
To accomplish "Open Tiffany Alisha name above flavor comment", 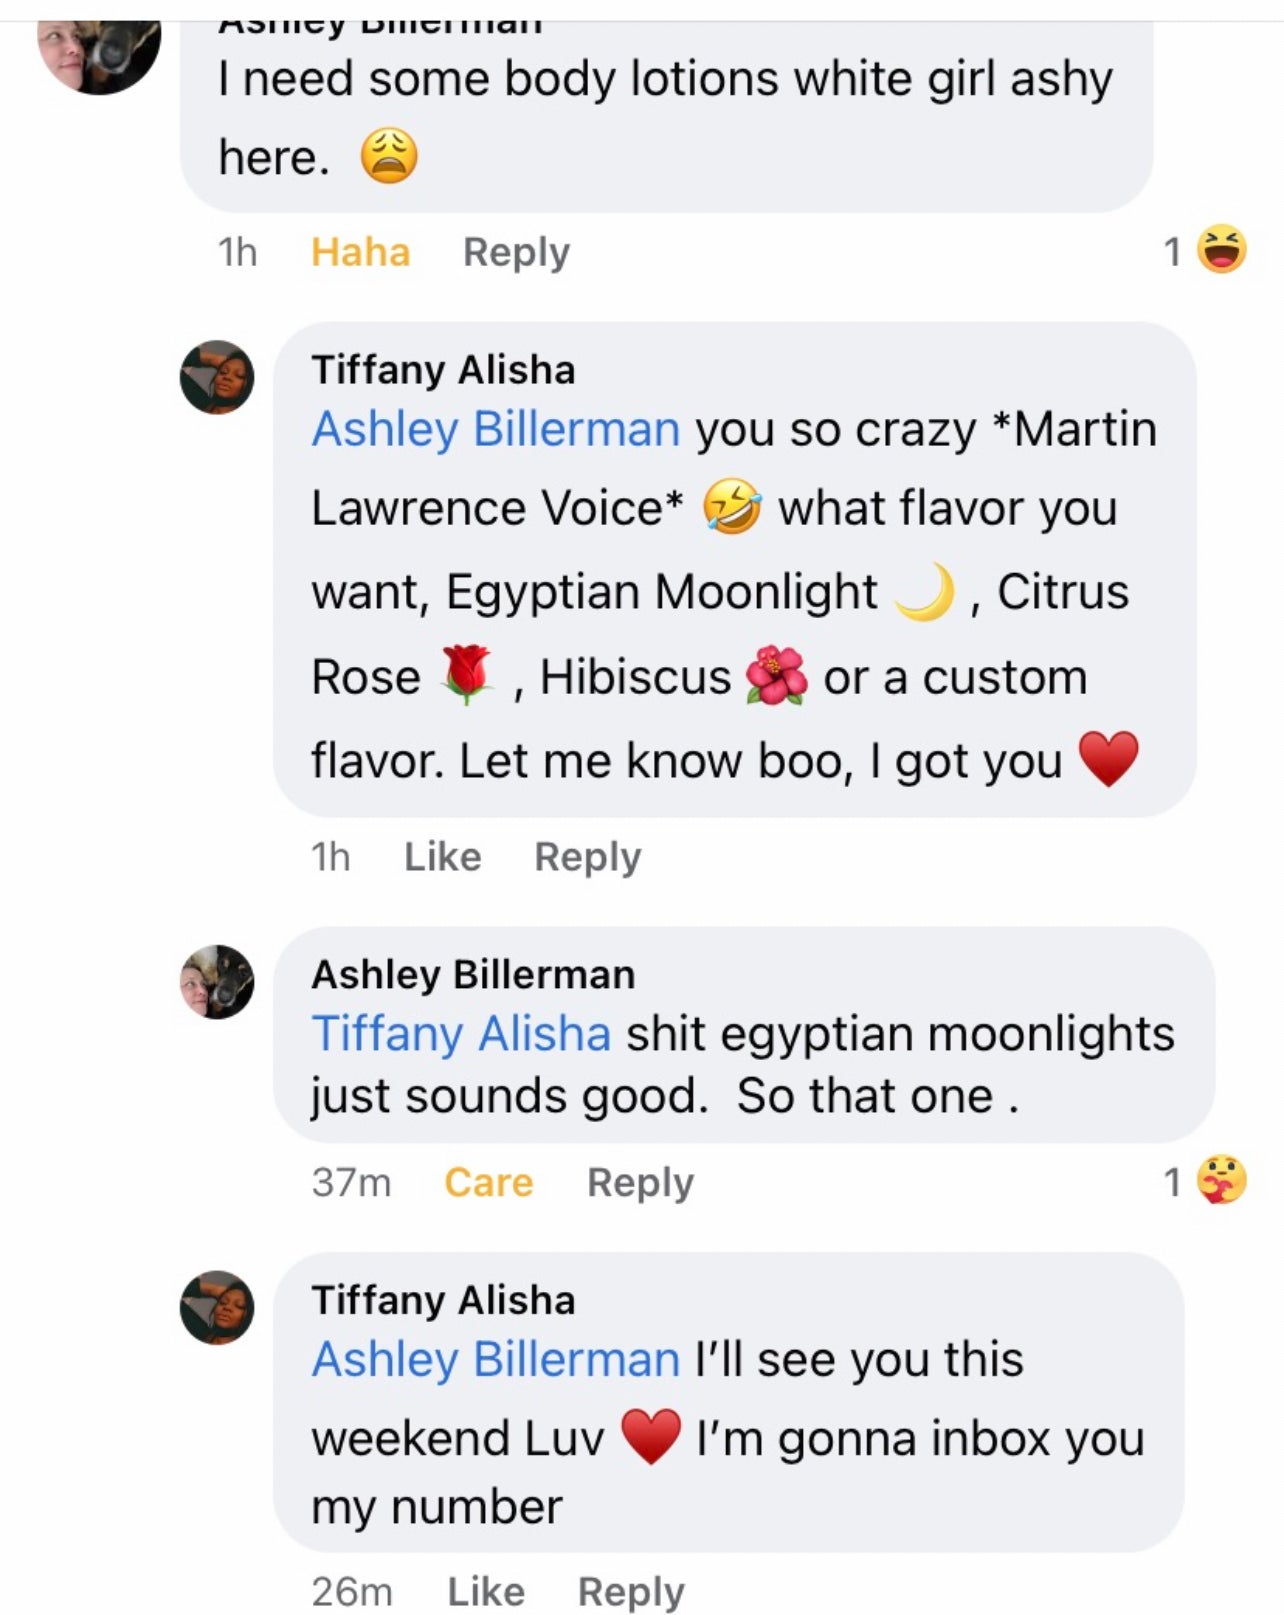I will pos(443,370).
